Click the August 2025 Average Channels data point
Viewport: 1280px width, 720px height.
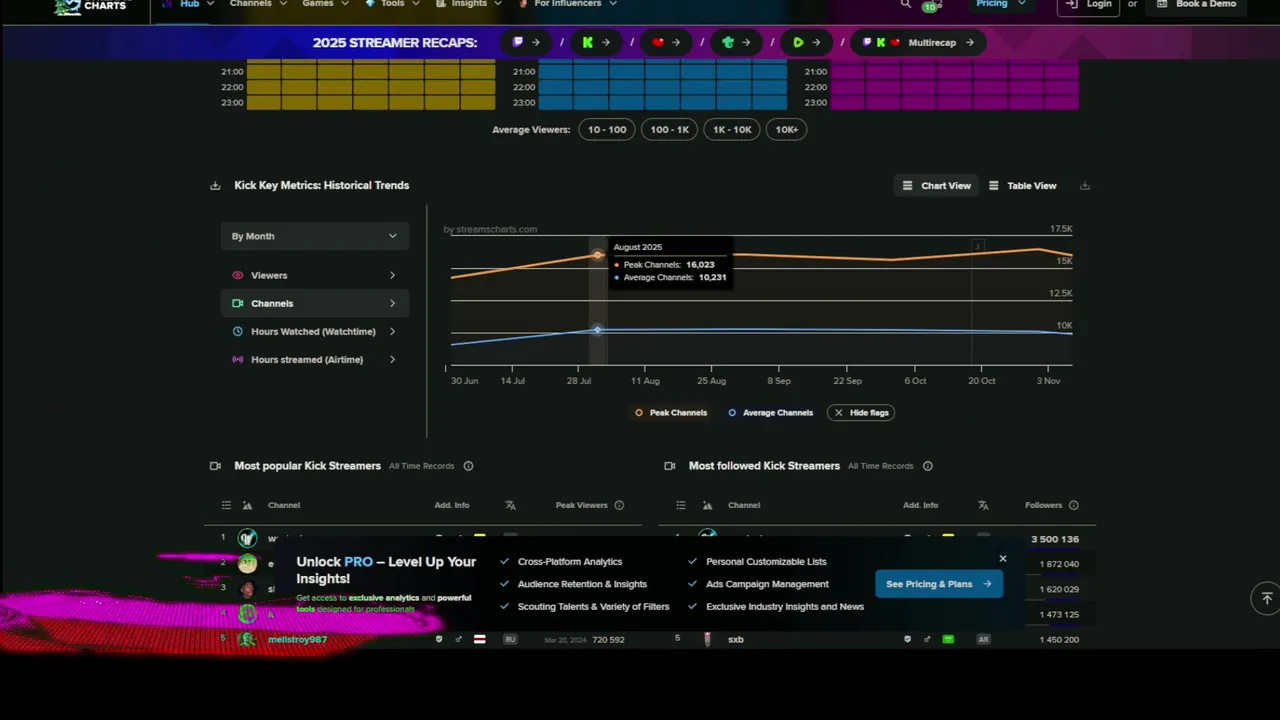tap(598, 330)
